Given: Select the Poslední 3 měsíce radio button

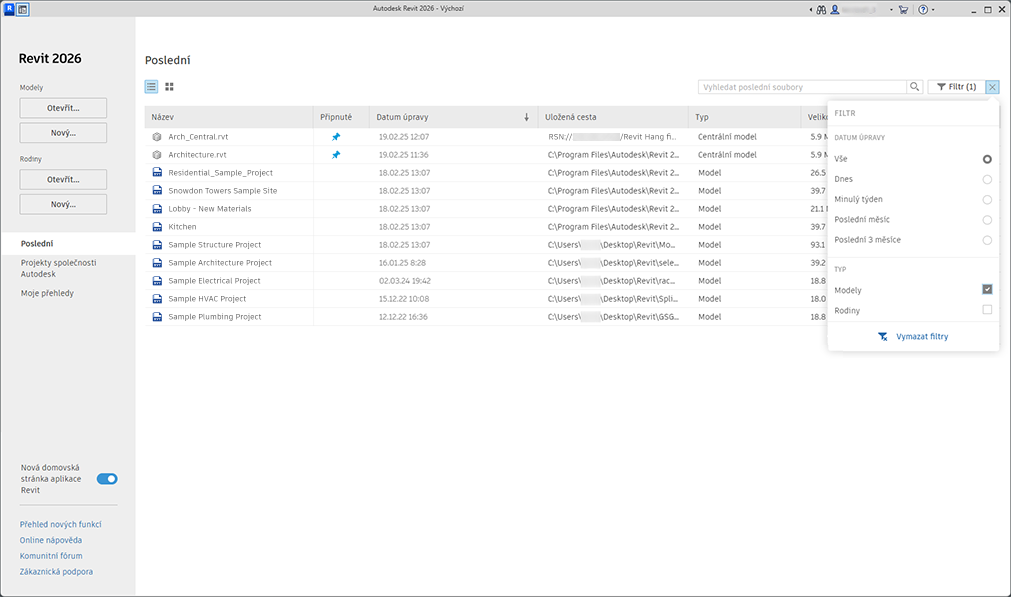Looking at the screenshot, I should click(987, 240).
